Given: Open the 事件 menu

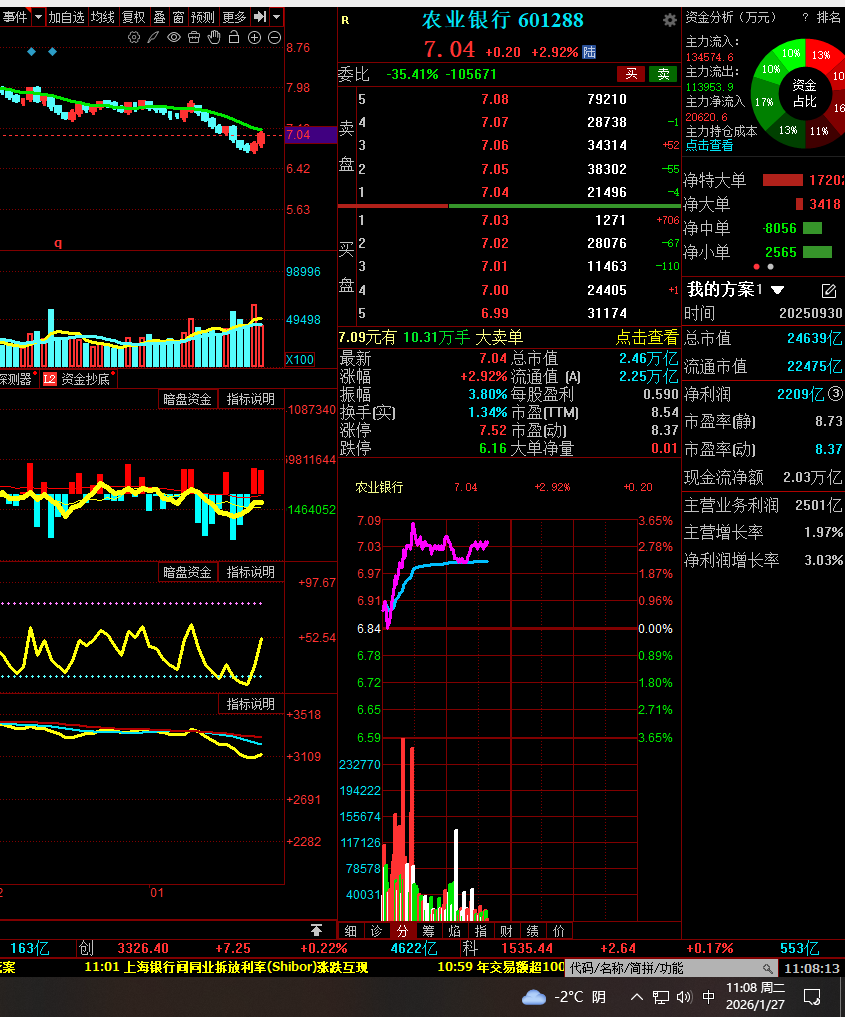Looking at the screenshot, I should click(15, 17).
